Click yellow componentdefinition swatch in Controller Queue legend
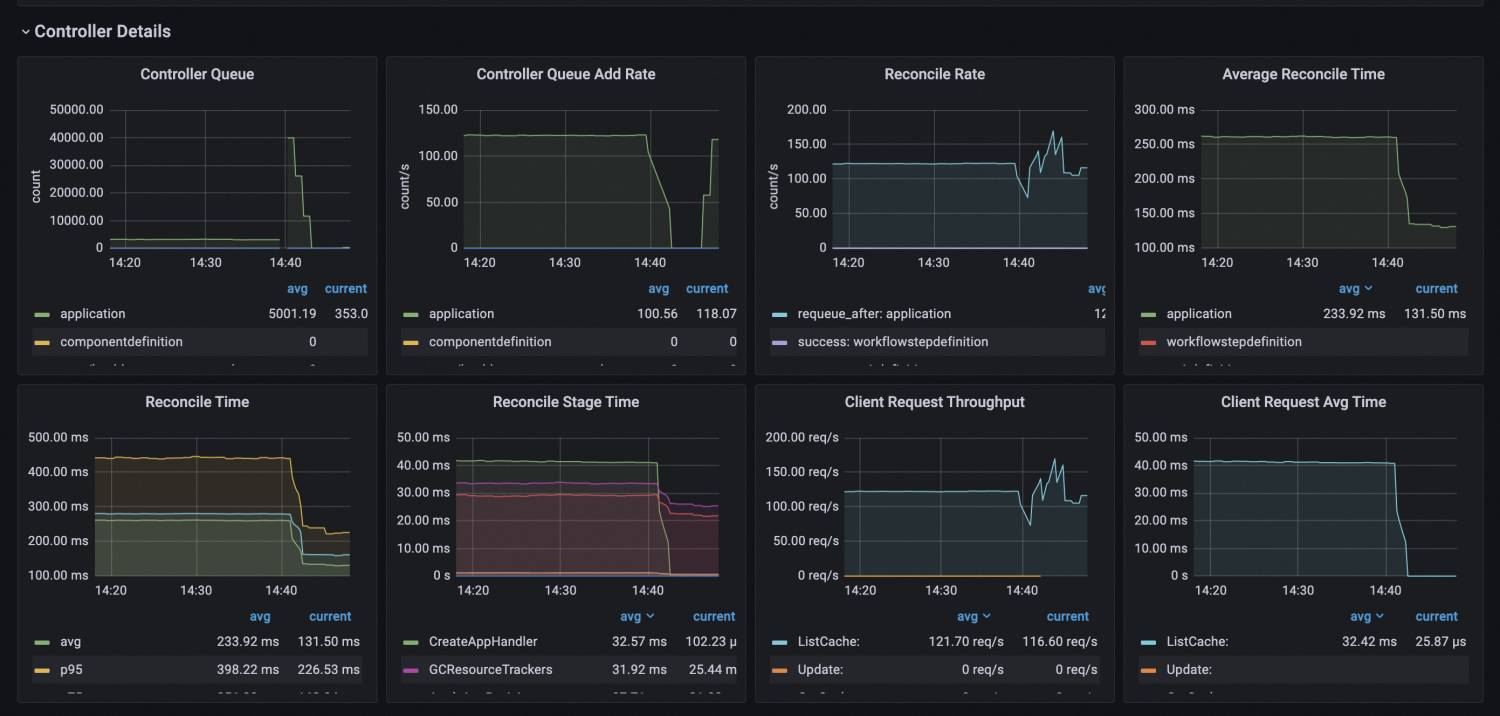Viewport: 1500px width, 716px height. click(x=41, y=342)
